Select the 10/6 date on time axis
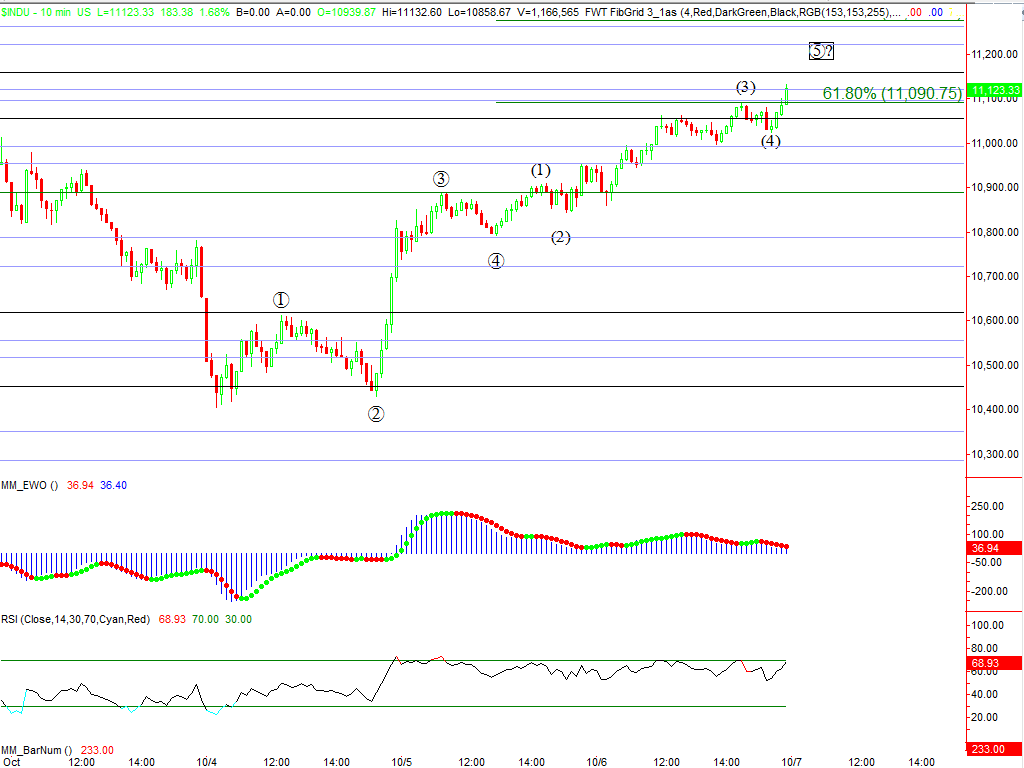 597,762
